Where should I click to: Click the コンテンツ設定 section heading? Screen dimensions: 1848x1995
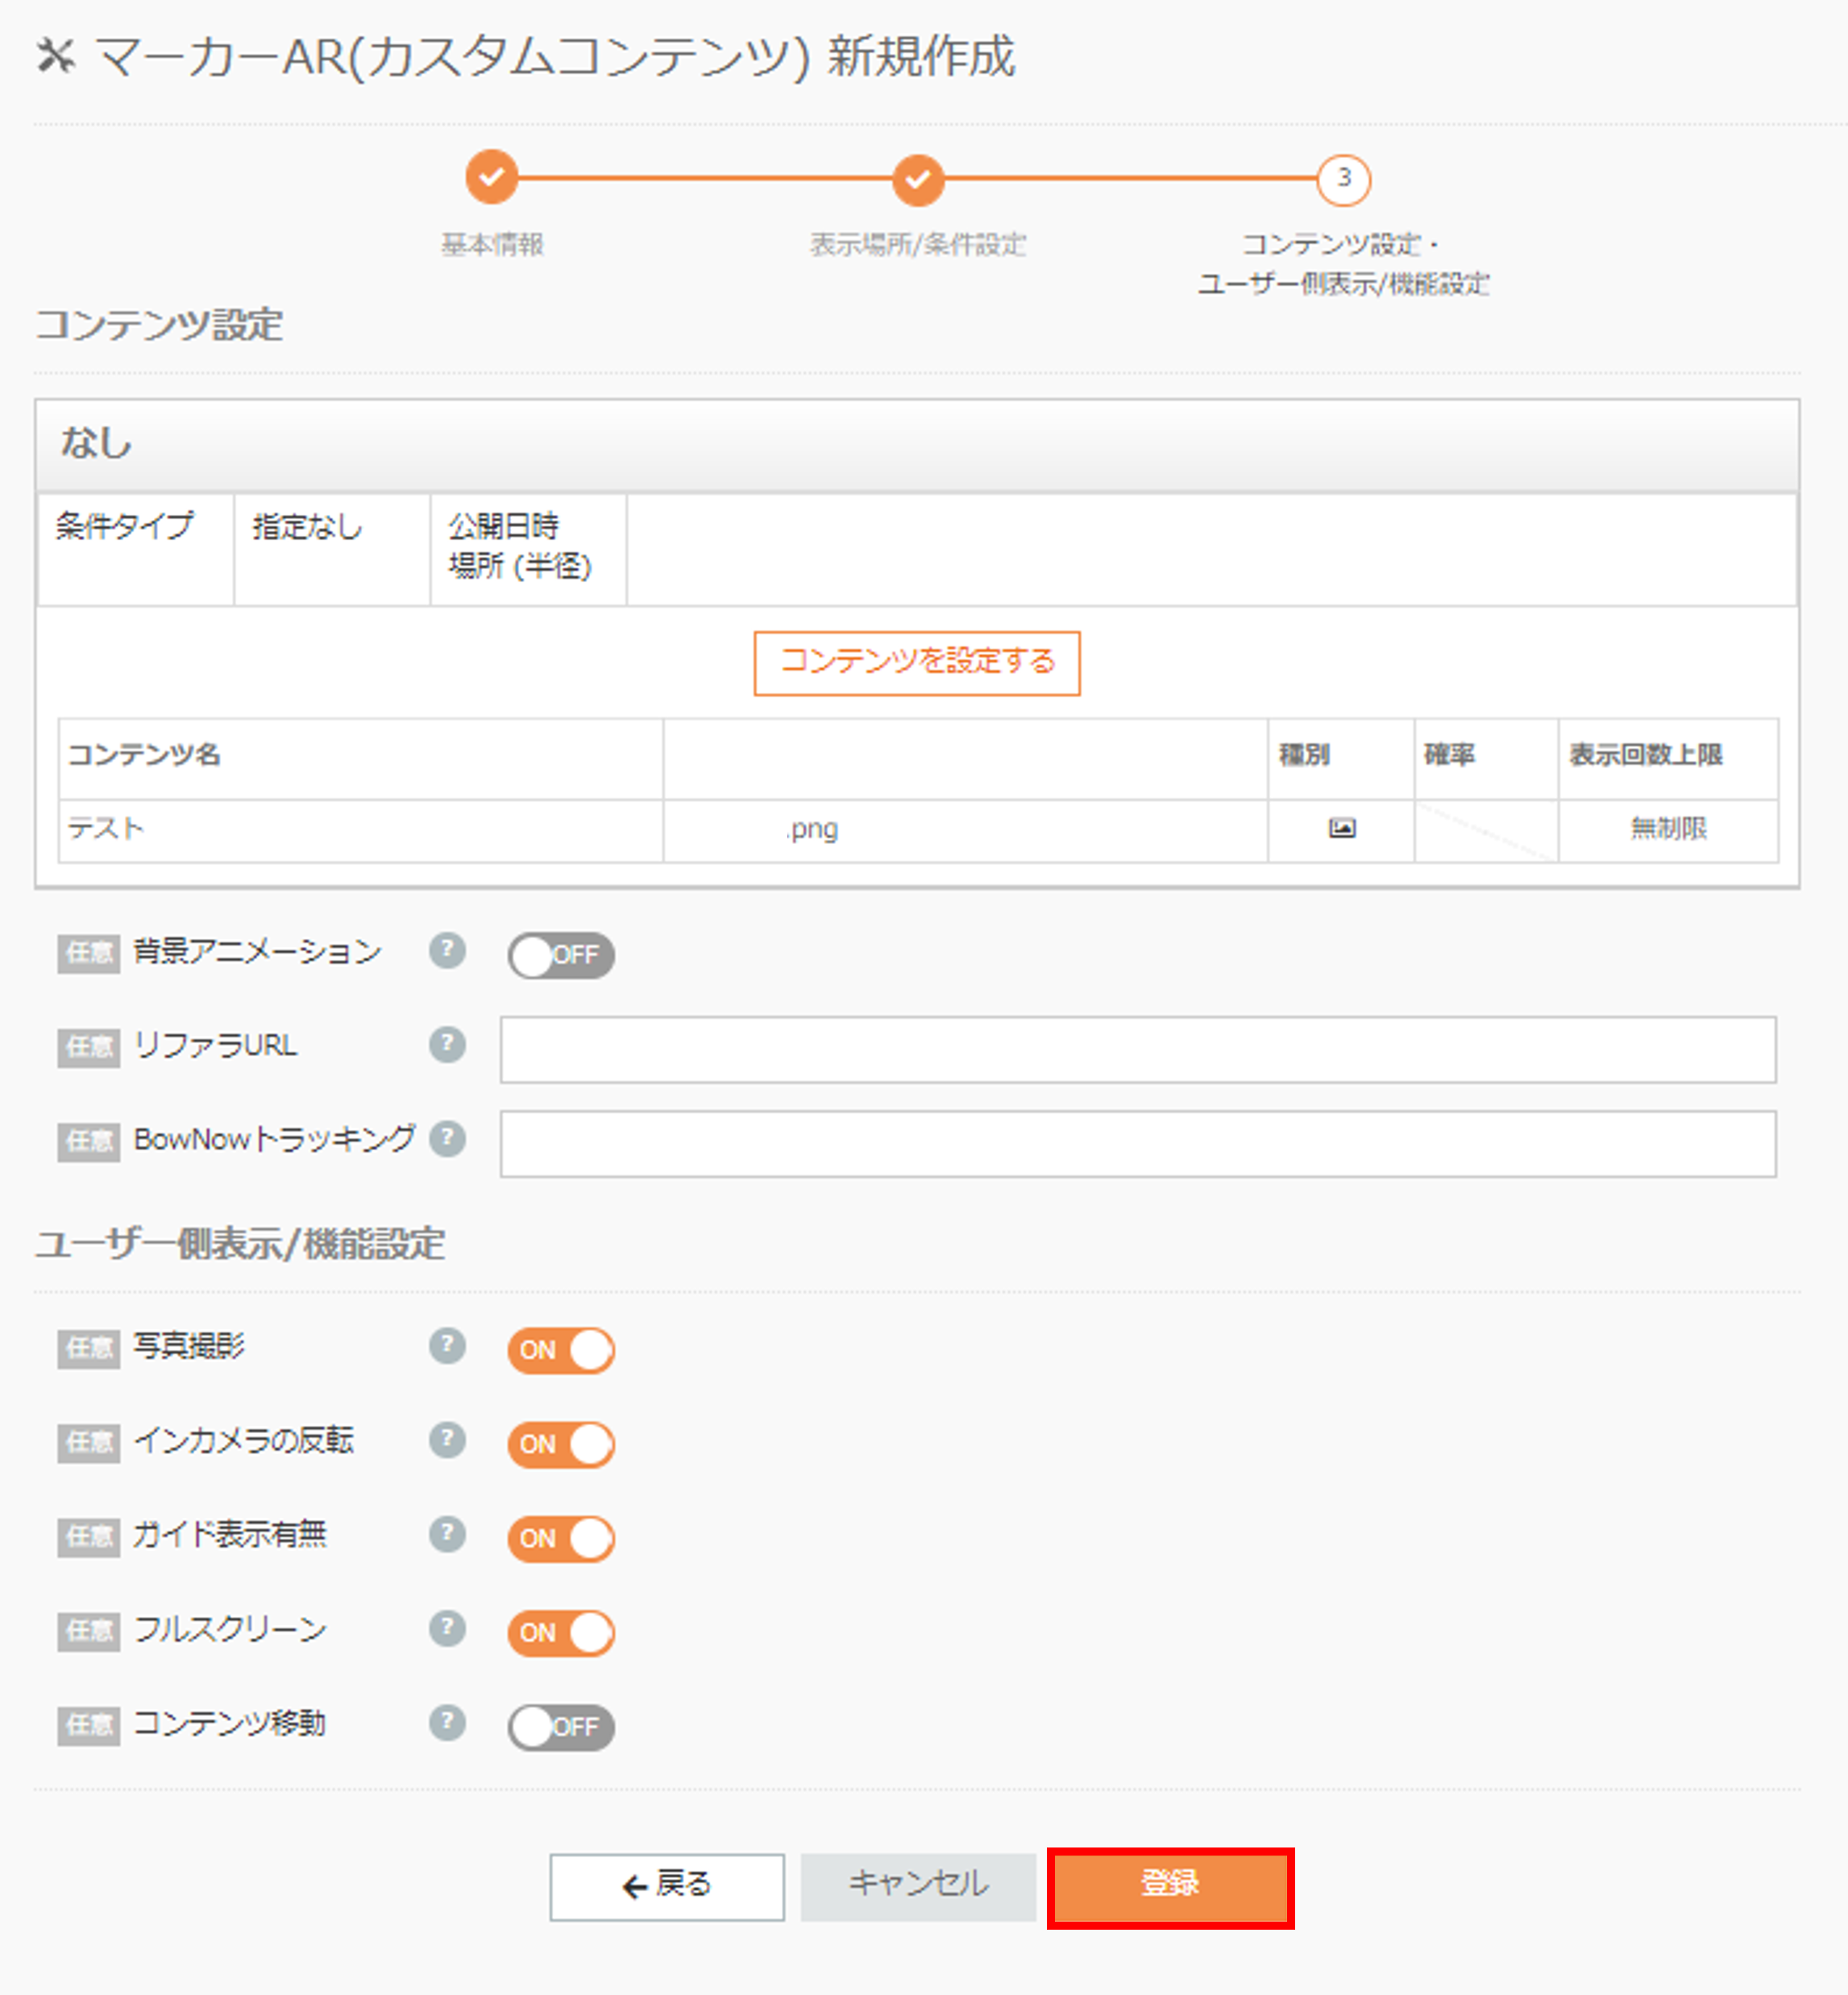tap(160, 325)
